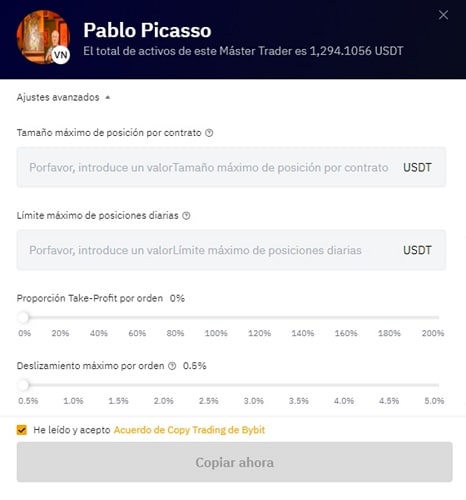The height and width of the screenshot is (500, 466).
Task: Click info icon beside Límite máximo de posiciones diarias
Action: [186, 216]
